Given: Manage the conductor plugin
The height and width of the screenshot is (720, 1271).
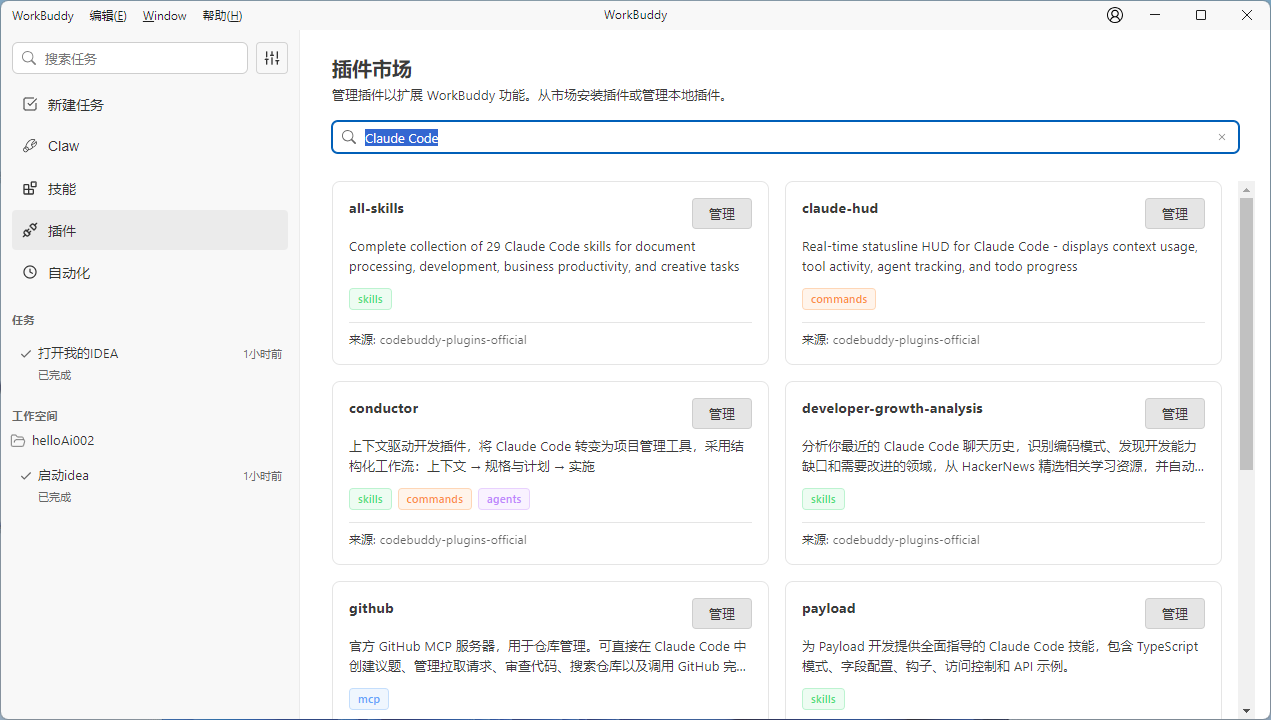Looking at the screenshot, I should [x=722, y=413].
